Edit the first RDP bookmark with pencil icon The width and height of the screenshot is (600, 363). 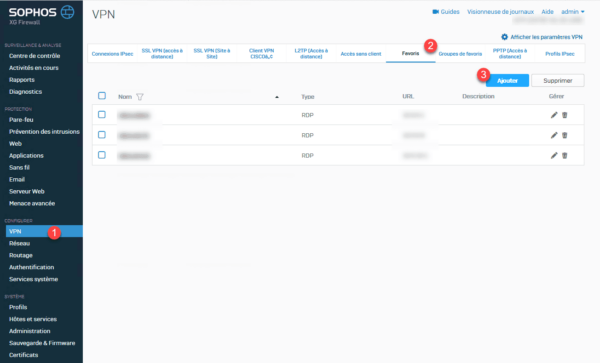tap(554, 115)
